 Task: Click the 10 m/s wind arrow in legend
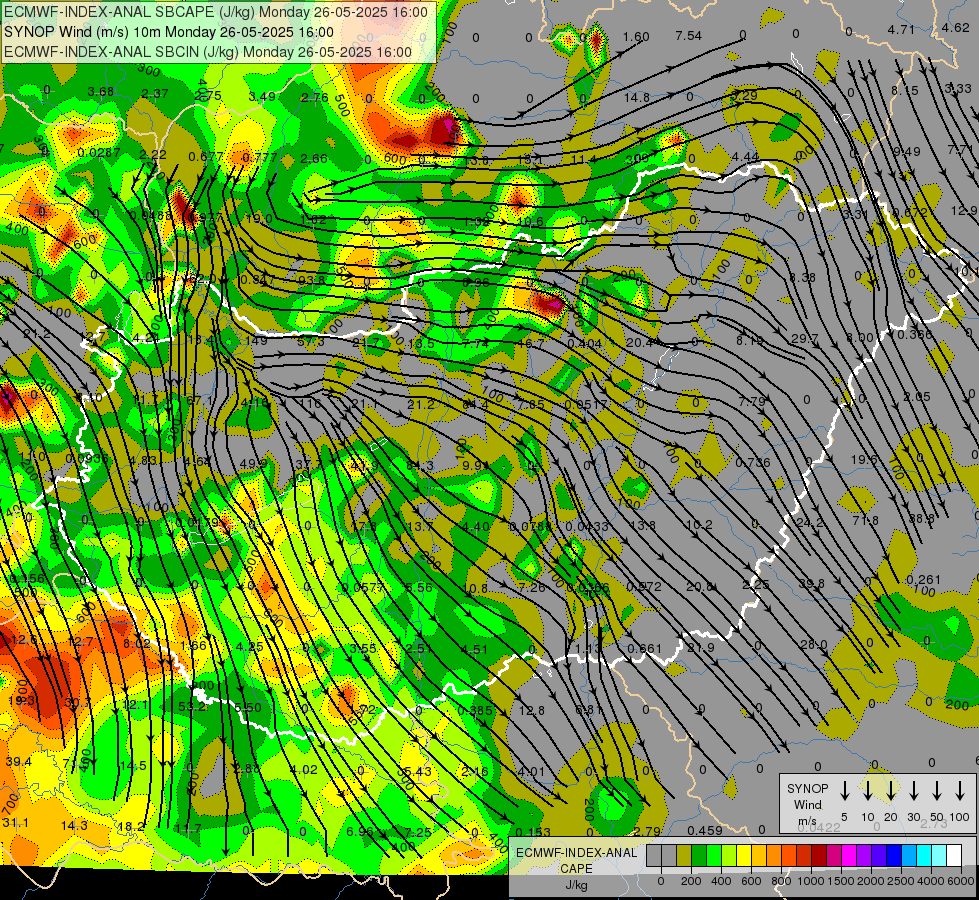(867, 791)
